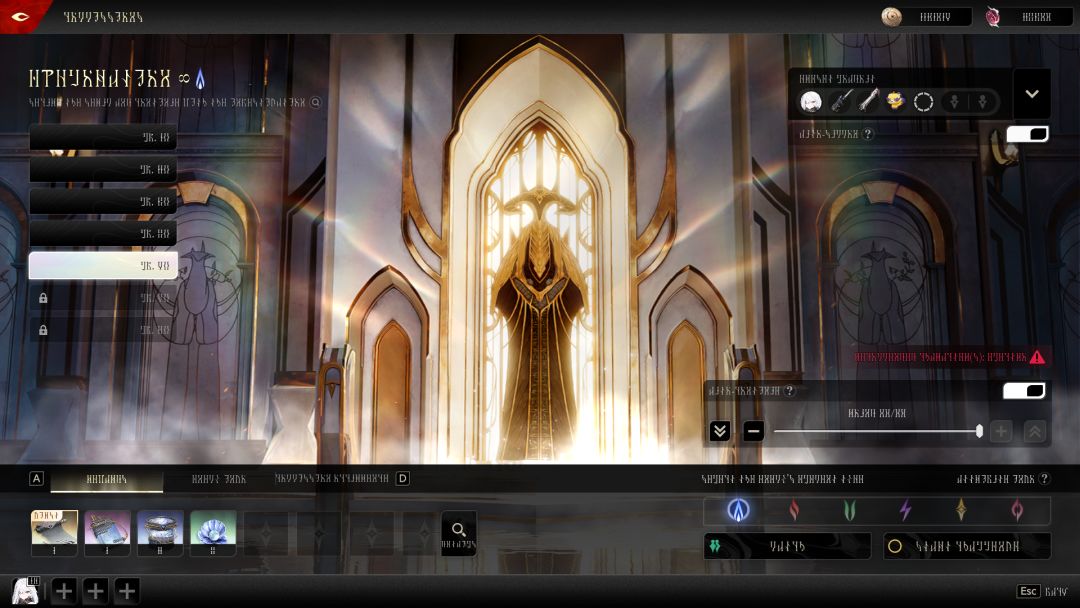Decrease the count with the minus button
Image resolution: width=1080 pixels, height=608 pixels.
coord(754,431)
